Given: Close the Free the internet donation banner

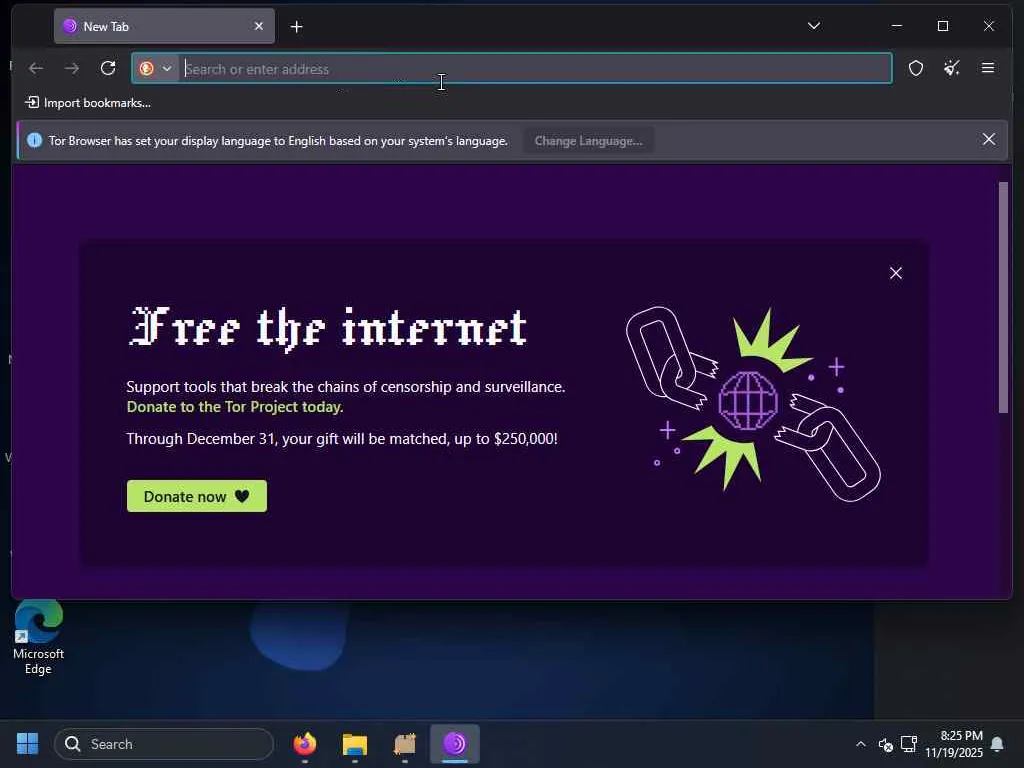Looking at the screenshot, I should [896, 273].
